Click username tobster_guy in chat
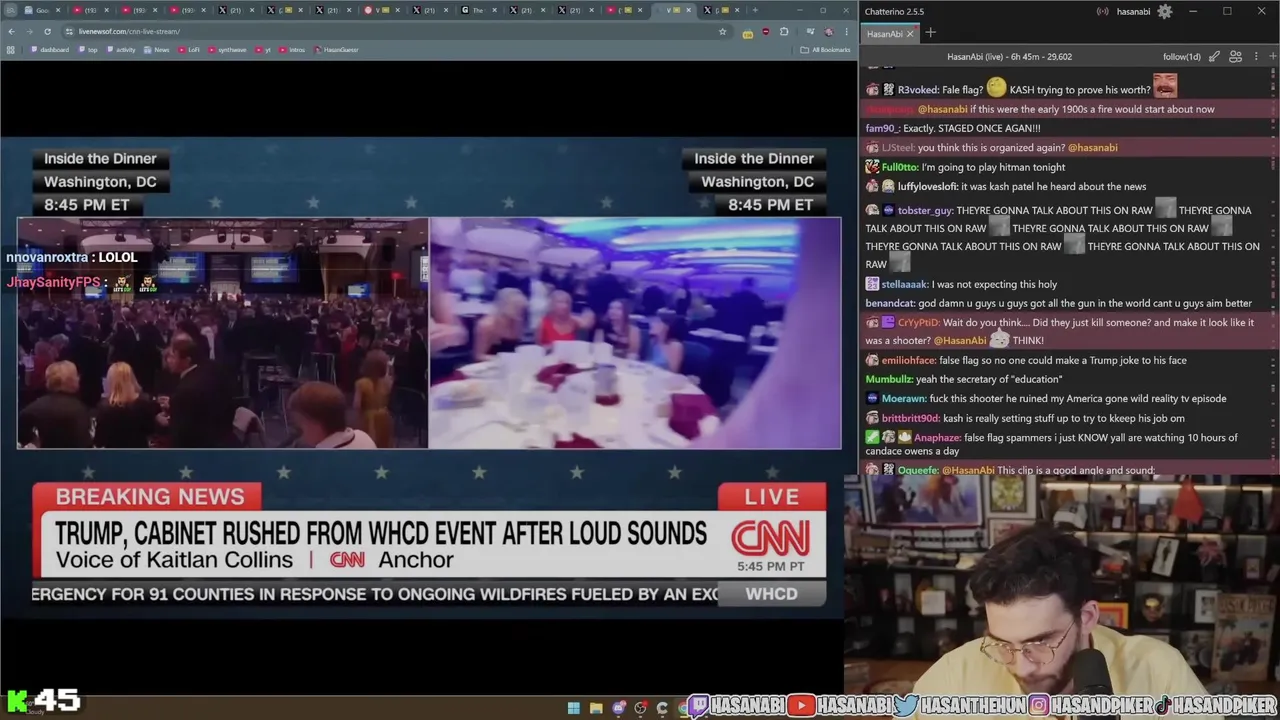 [925, 211]
